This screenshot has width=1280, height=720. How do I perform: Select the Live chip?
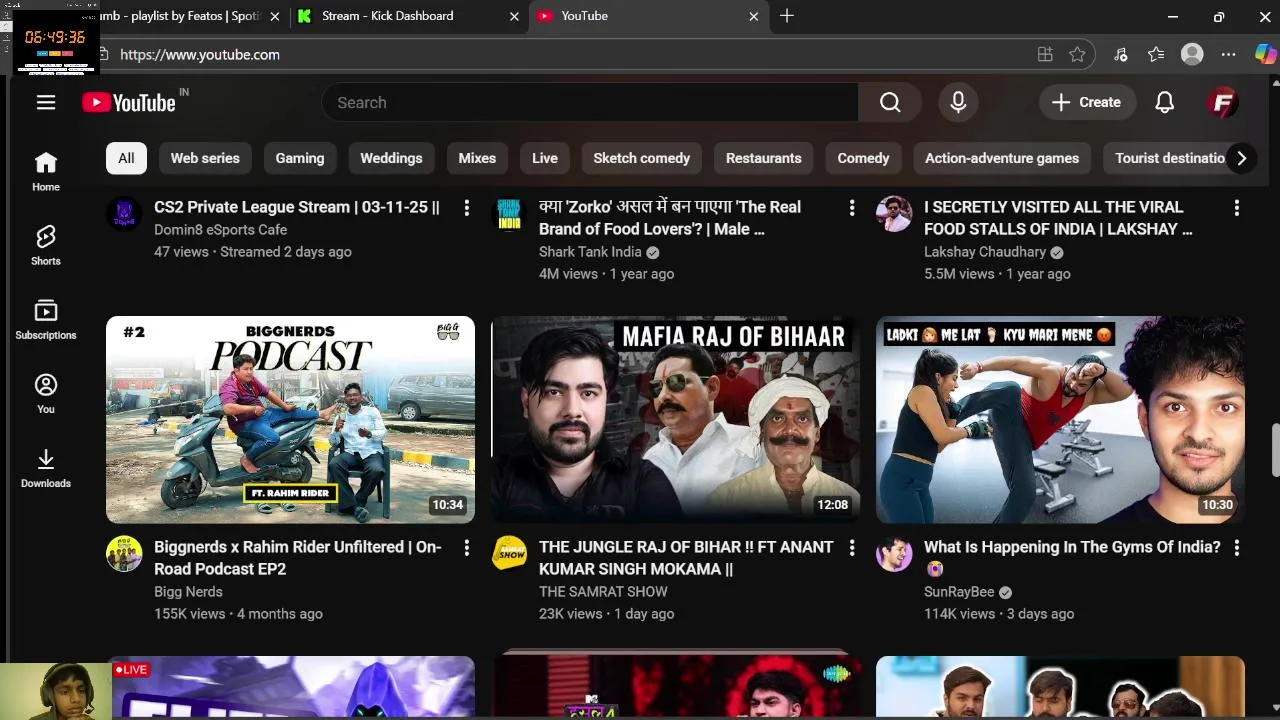point(545,158)
